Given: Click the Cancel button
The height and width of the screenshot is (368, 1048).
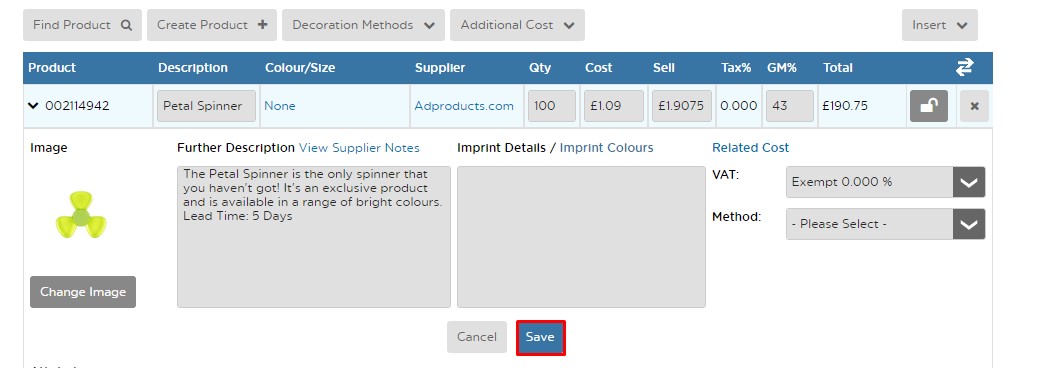Looking at the screenshot, I should [x=477, y=337].
